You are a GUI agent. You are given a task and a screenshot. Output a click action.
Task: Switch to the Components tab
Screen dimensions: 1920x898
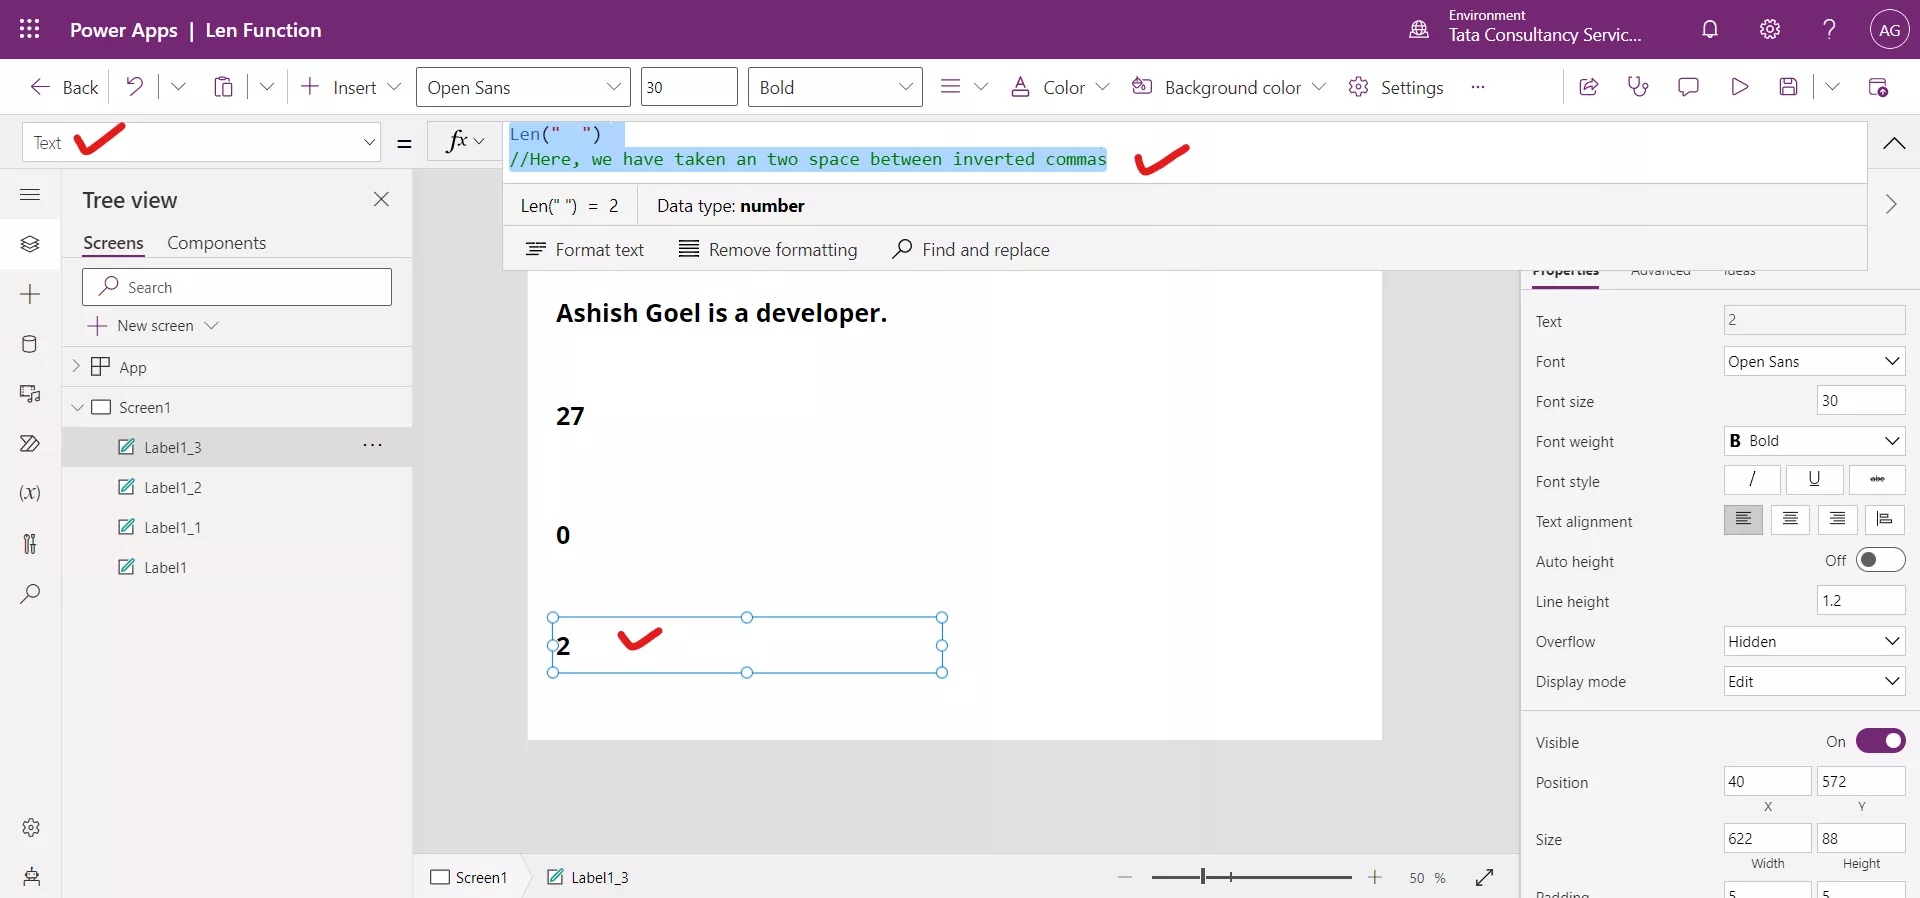pos(216,243)
